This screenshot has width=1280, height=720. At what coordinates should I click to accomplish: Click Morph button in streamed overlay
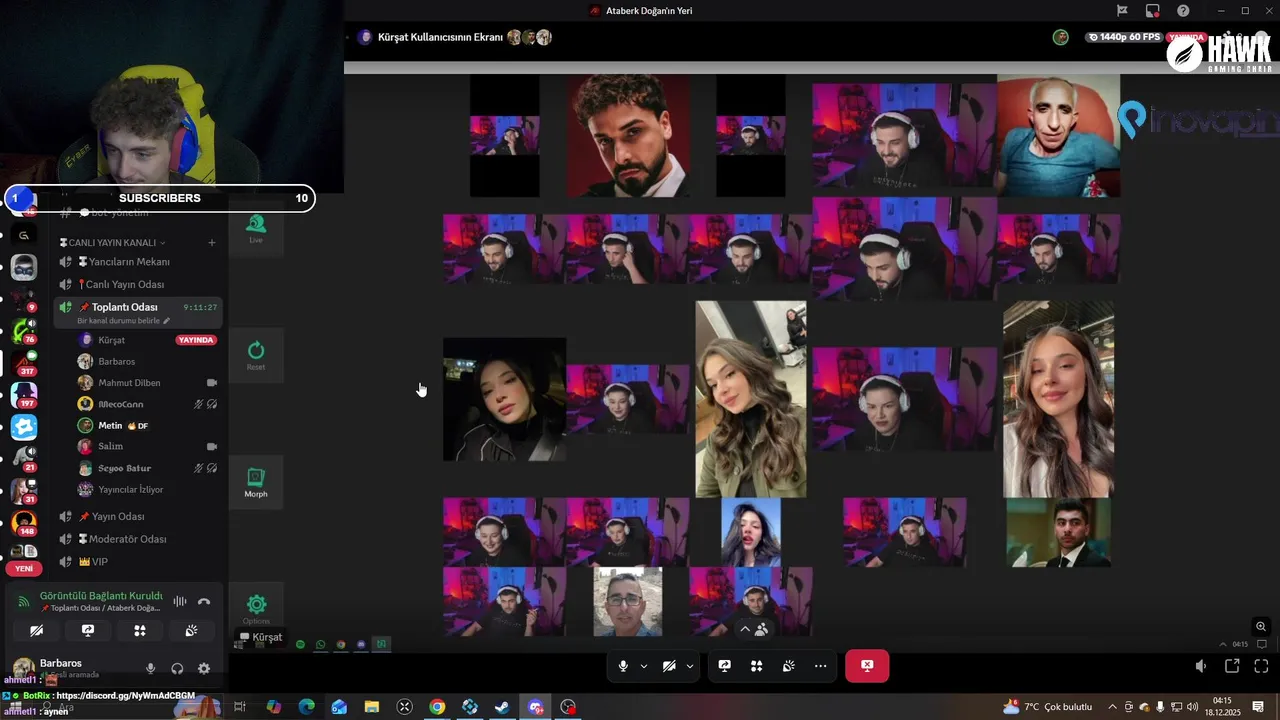click(x=256, y=482)
